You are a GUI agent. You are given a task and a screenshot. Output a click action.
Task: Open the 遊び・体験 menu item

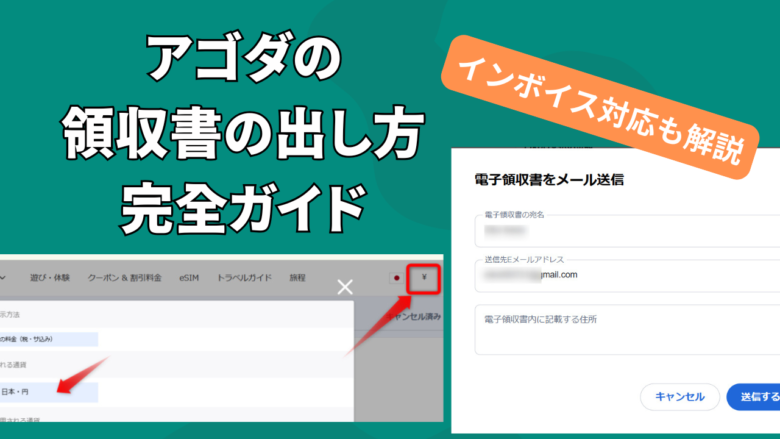point(50,278)
